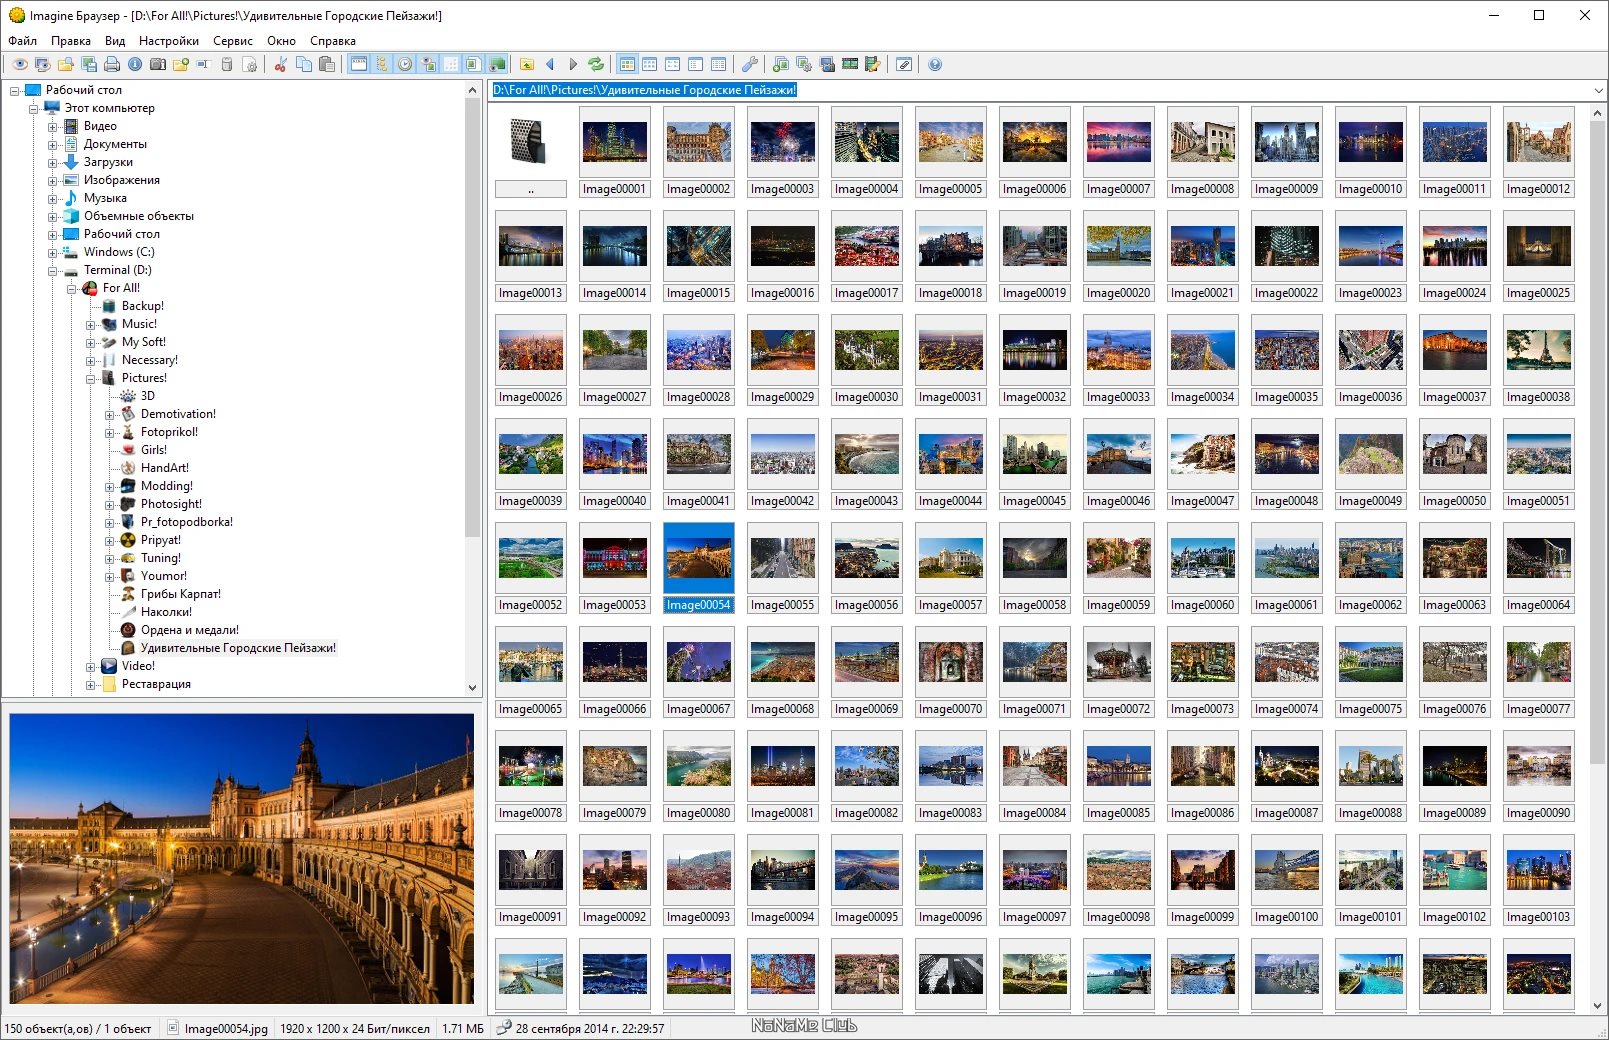This screenshot has width=1609, height=1040.
Task: Click the blue back arrow icon
Action: coord(549,64)
